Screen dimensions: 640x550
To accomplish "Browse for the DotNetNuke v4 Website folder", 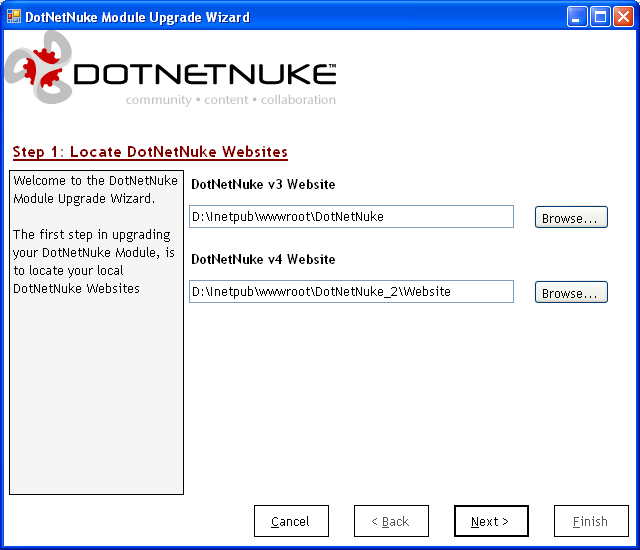I will 571,292.
